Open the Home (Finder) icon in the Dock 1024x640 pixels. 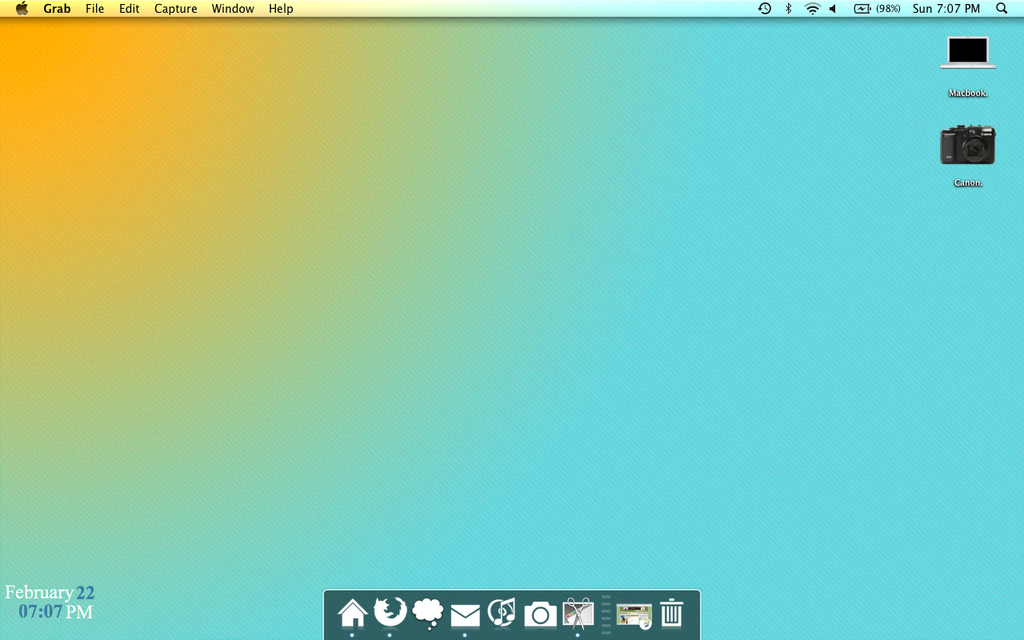(x=352, y=613)
